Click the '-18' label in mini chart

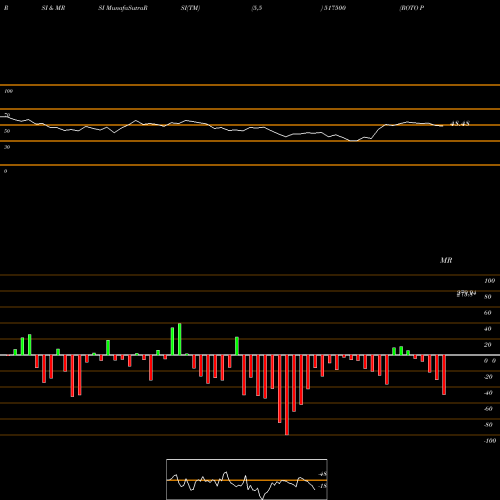[322, 486]
